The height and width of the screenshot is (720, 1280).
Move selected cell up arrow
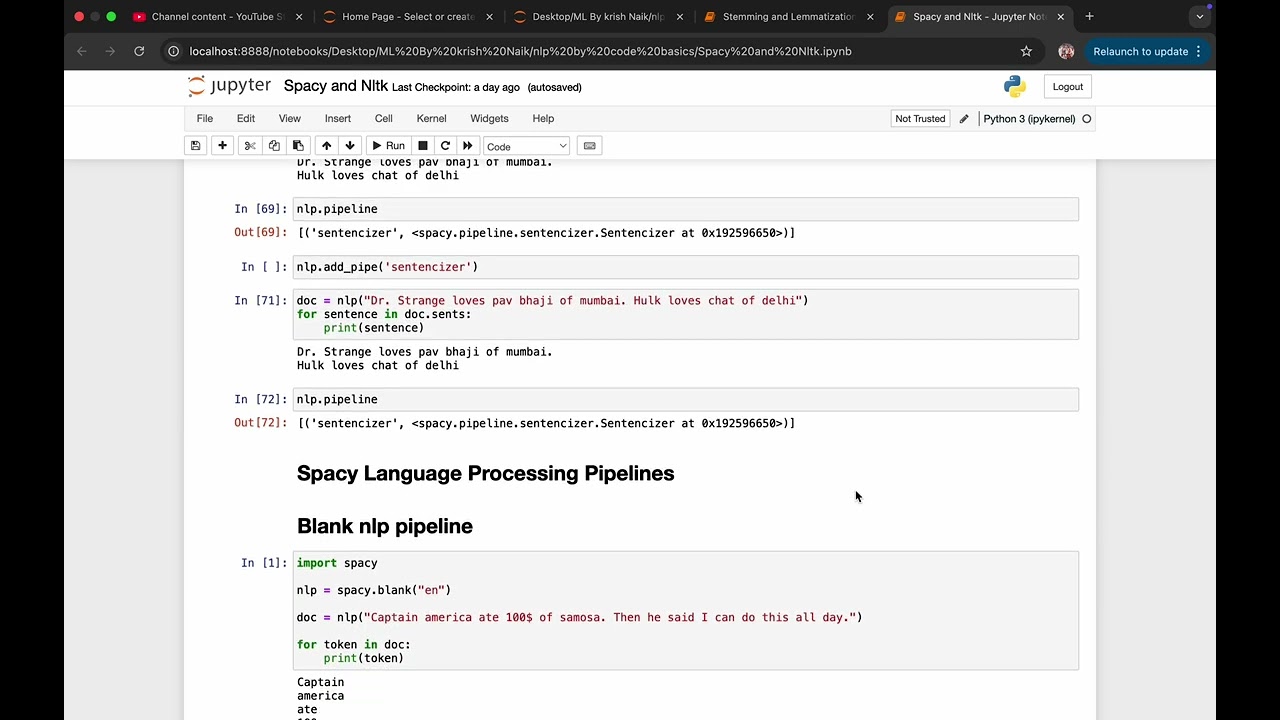tap(326, 146)
